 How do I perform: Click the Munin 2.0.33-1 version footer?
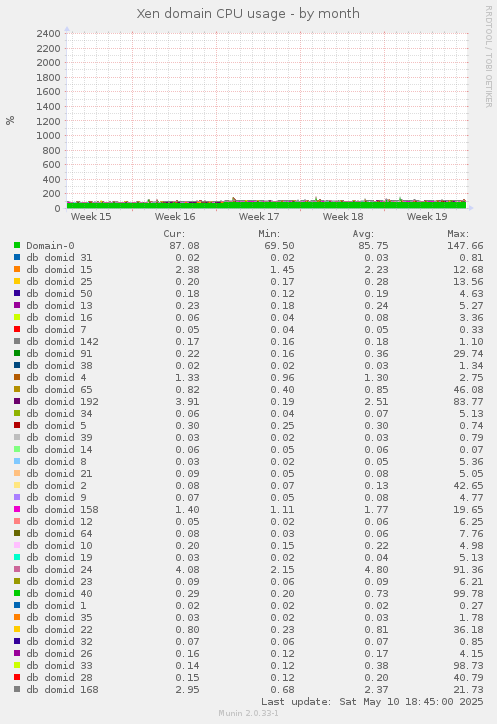tap(248, 713)
